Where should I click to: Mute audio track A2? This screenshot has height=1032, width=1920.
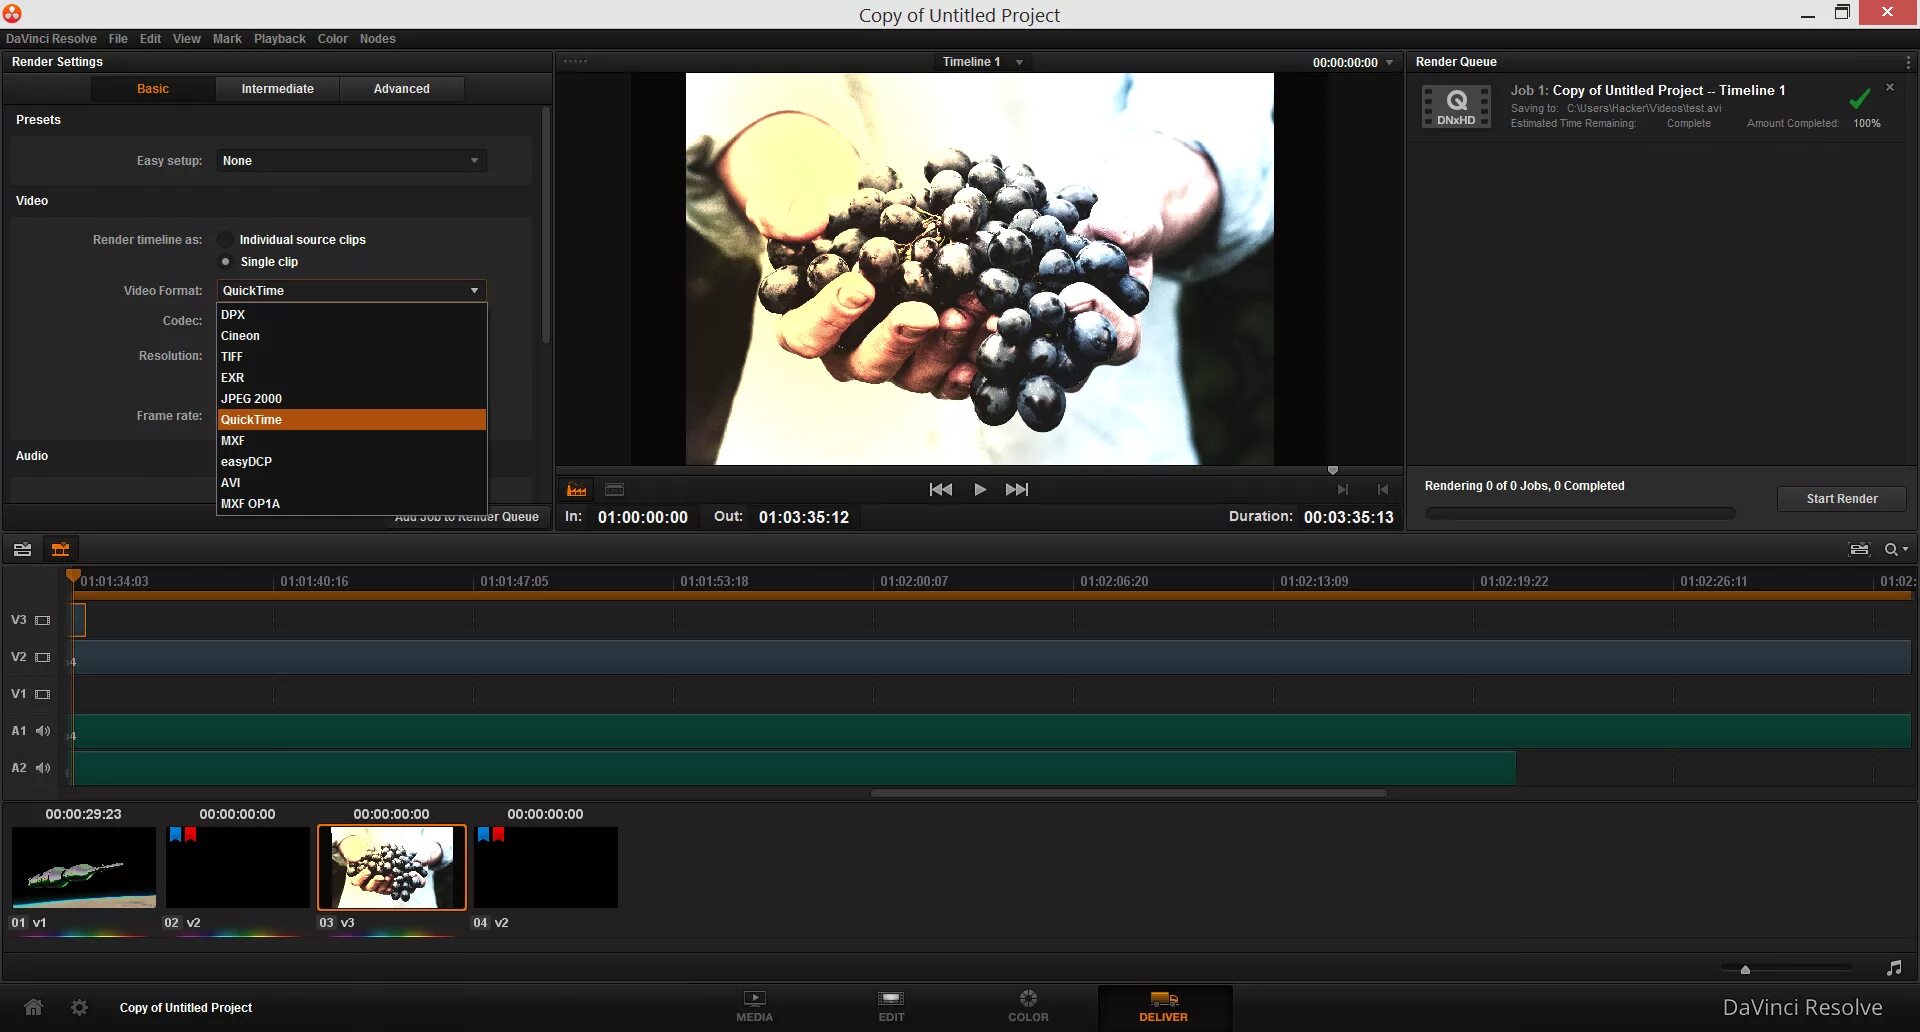[x=43, y=768]
